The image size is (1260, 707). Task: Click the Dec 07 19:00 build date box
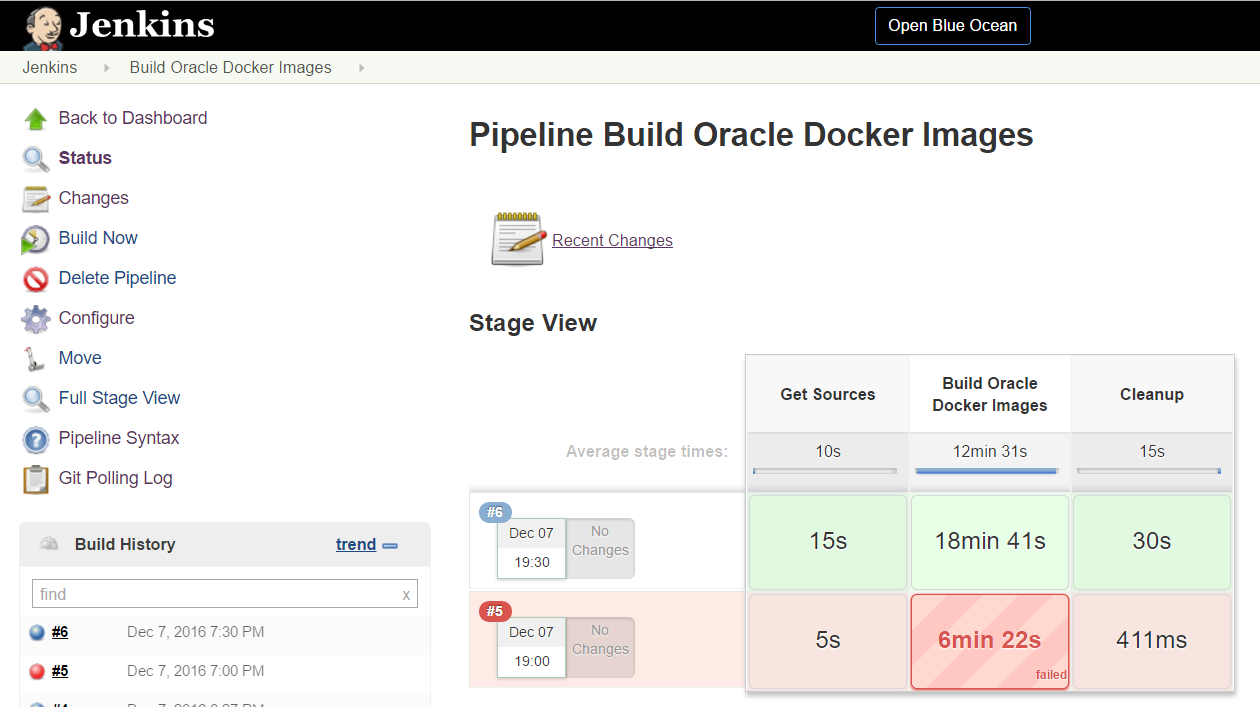point(531,647)
